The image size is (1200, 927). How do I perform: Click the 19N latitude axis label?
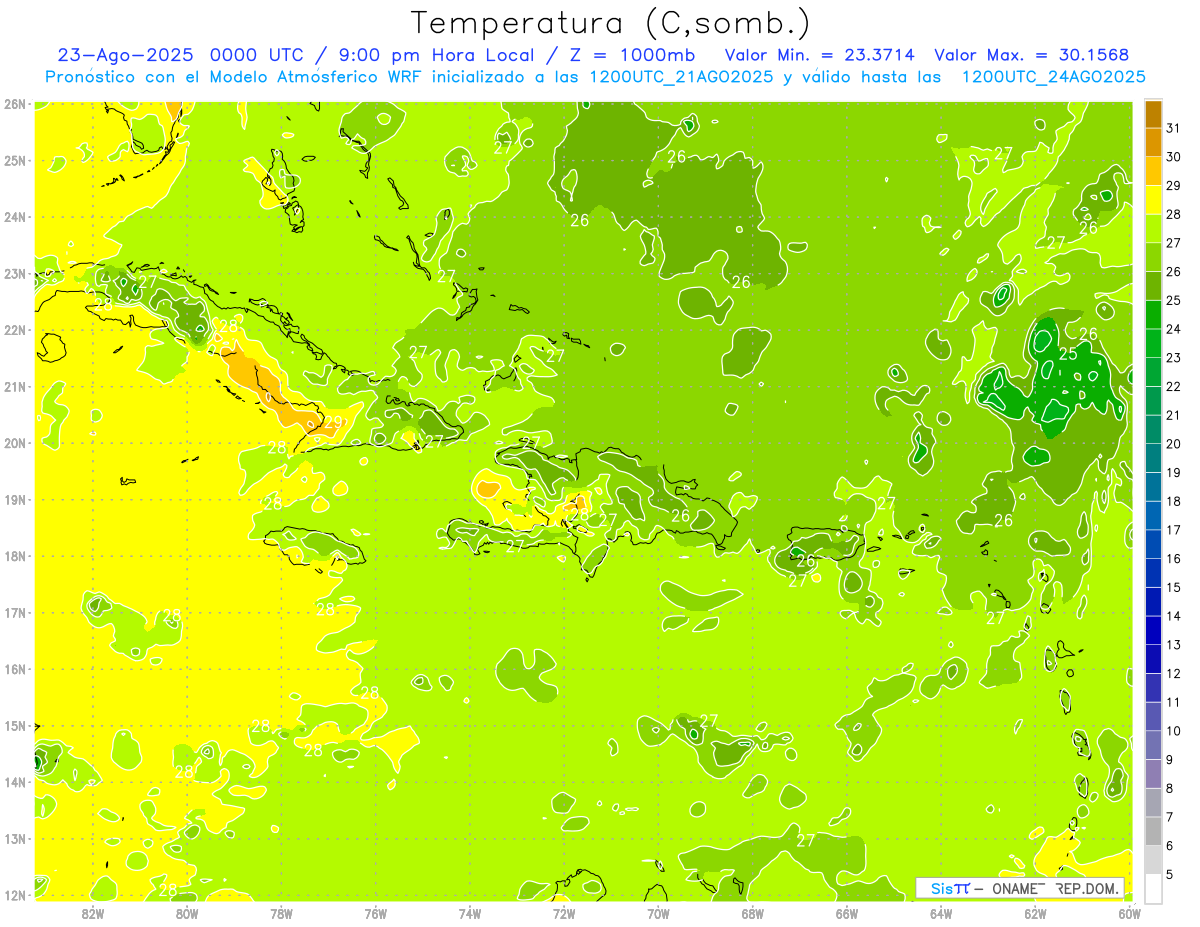[14, 499]
